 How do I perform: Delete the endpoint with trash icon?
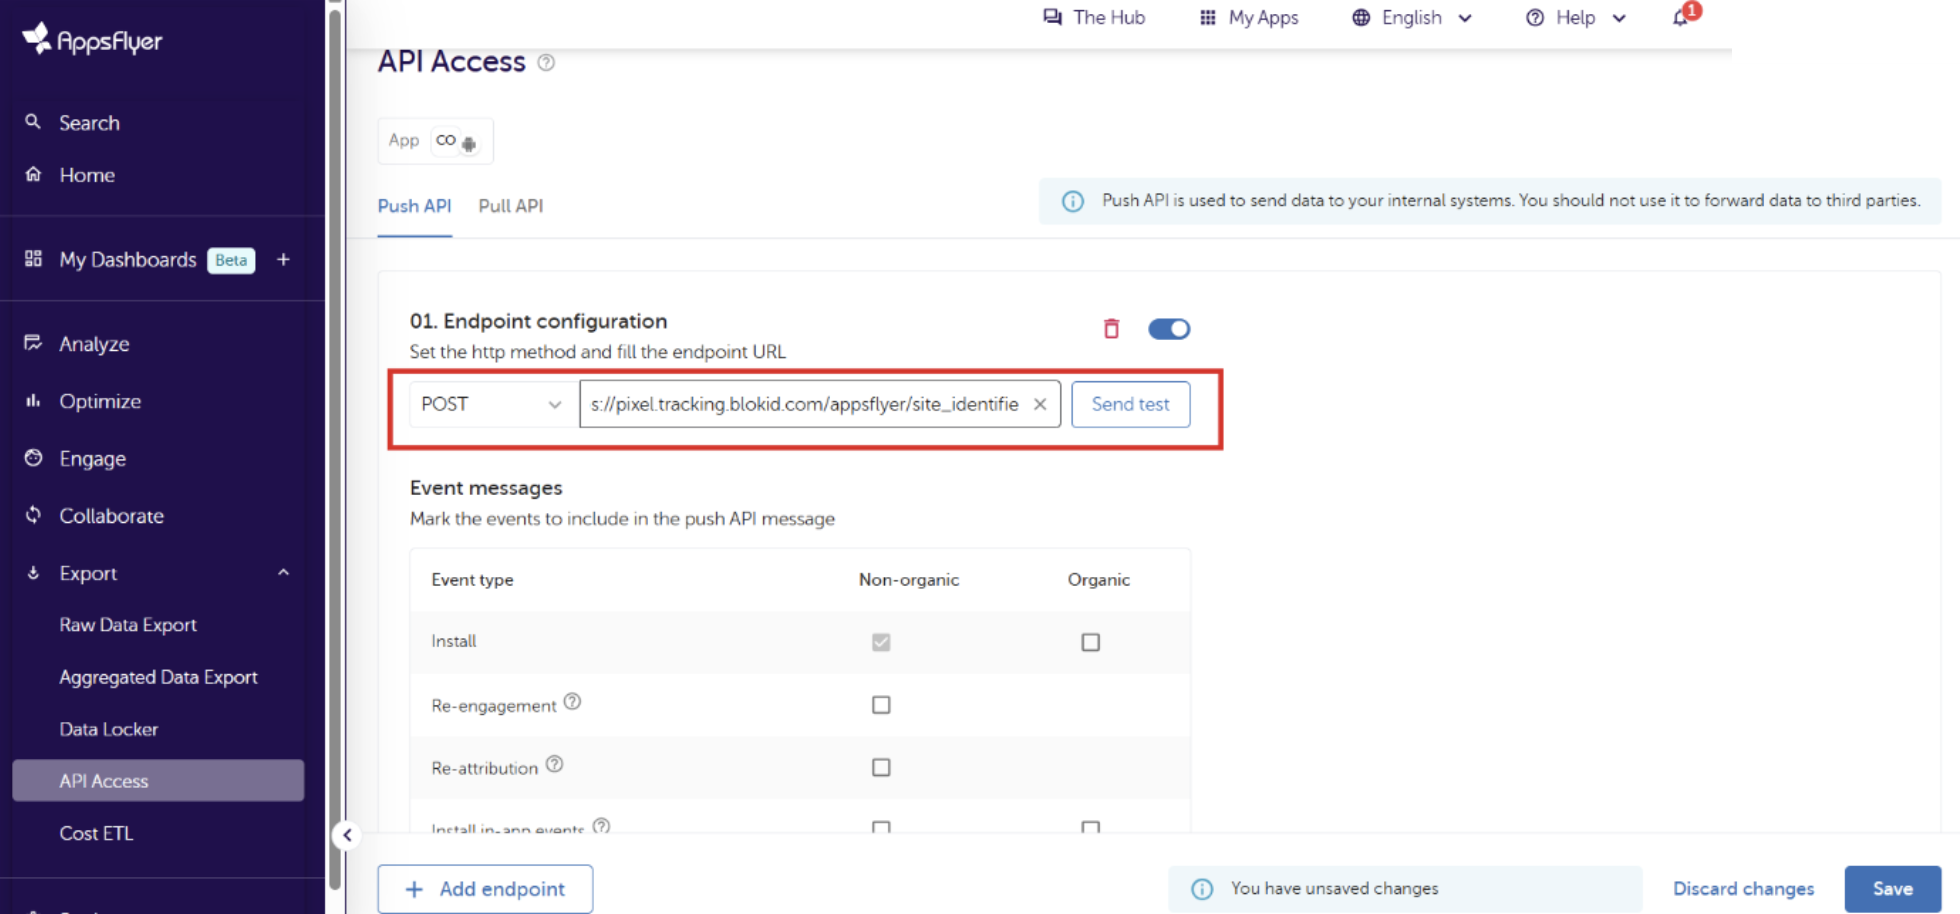pos(1111,329)
